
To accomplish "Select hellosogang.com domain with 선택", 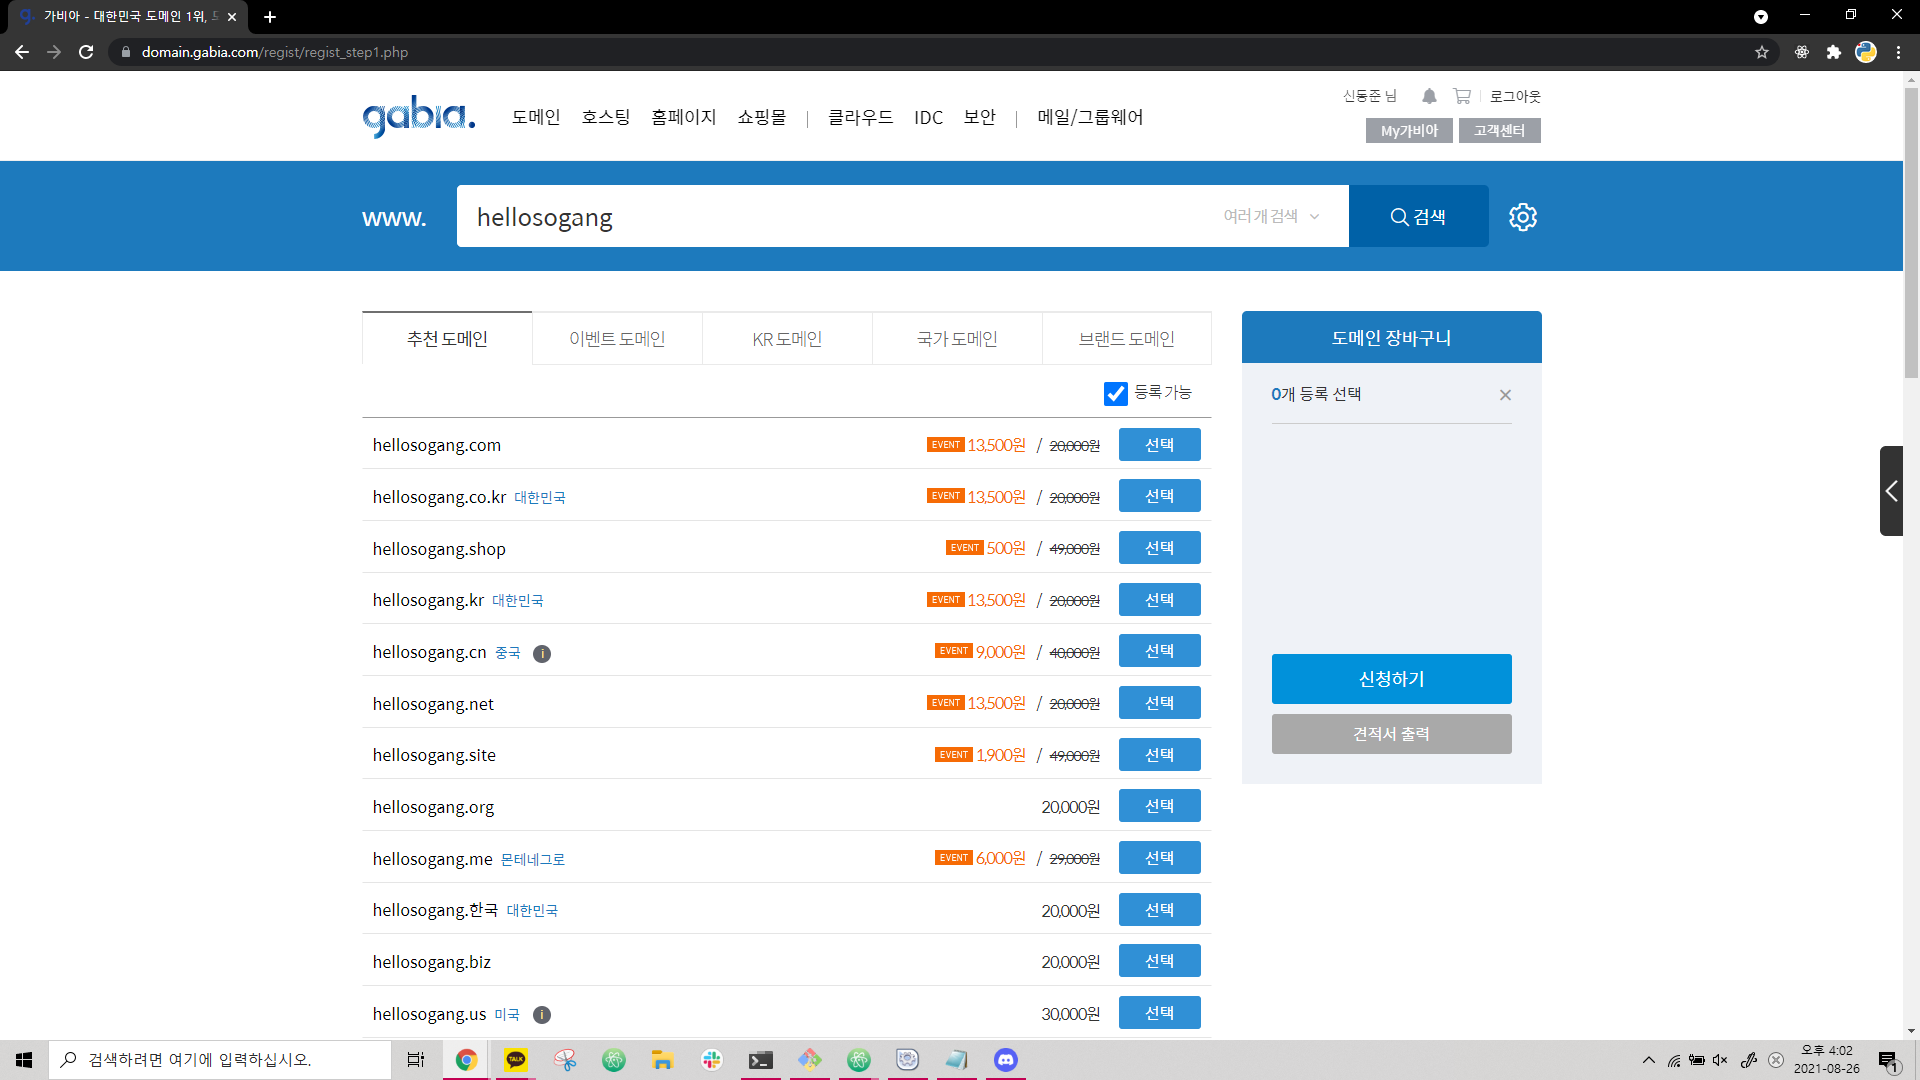I will click(x=1159, y=445).
